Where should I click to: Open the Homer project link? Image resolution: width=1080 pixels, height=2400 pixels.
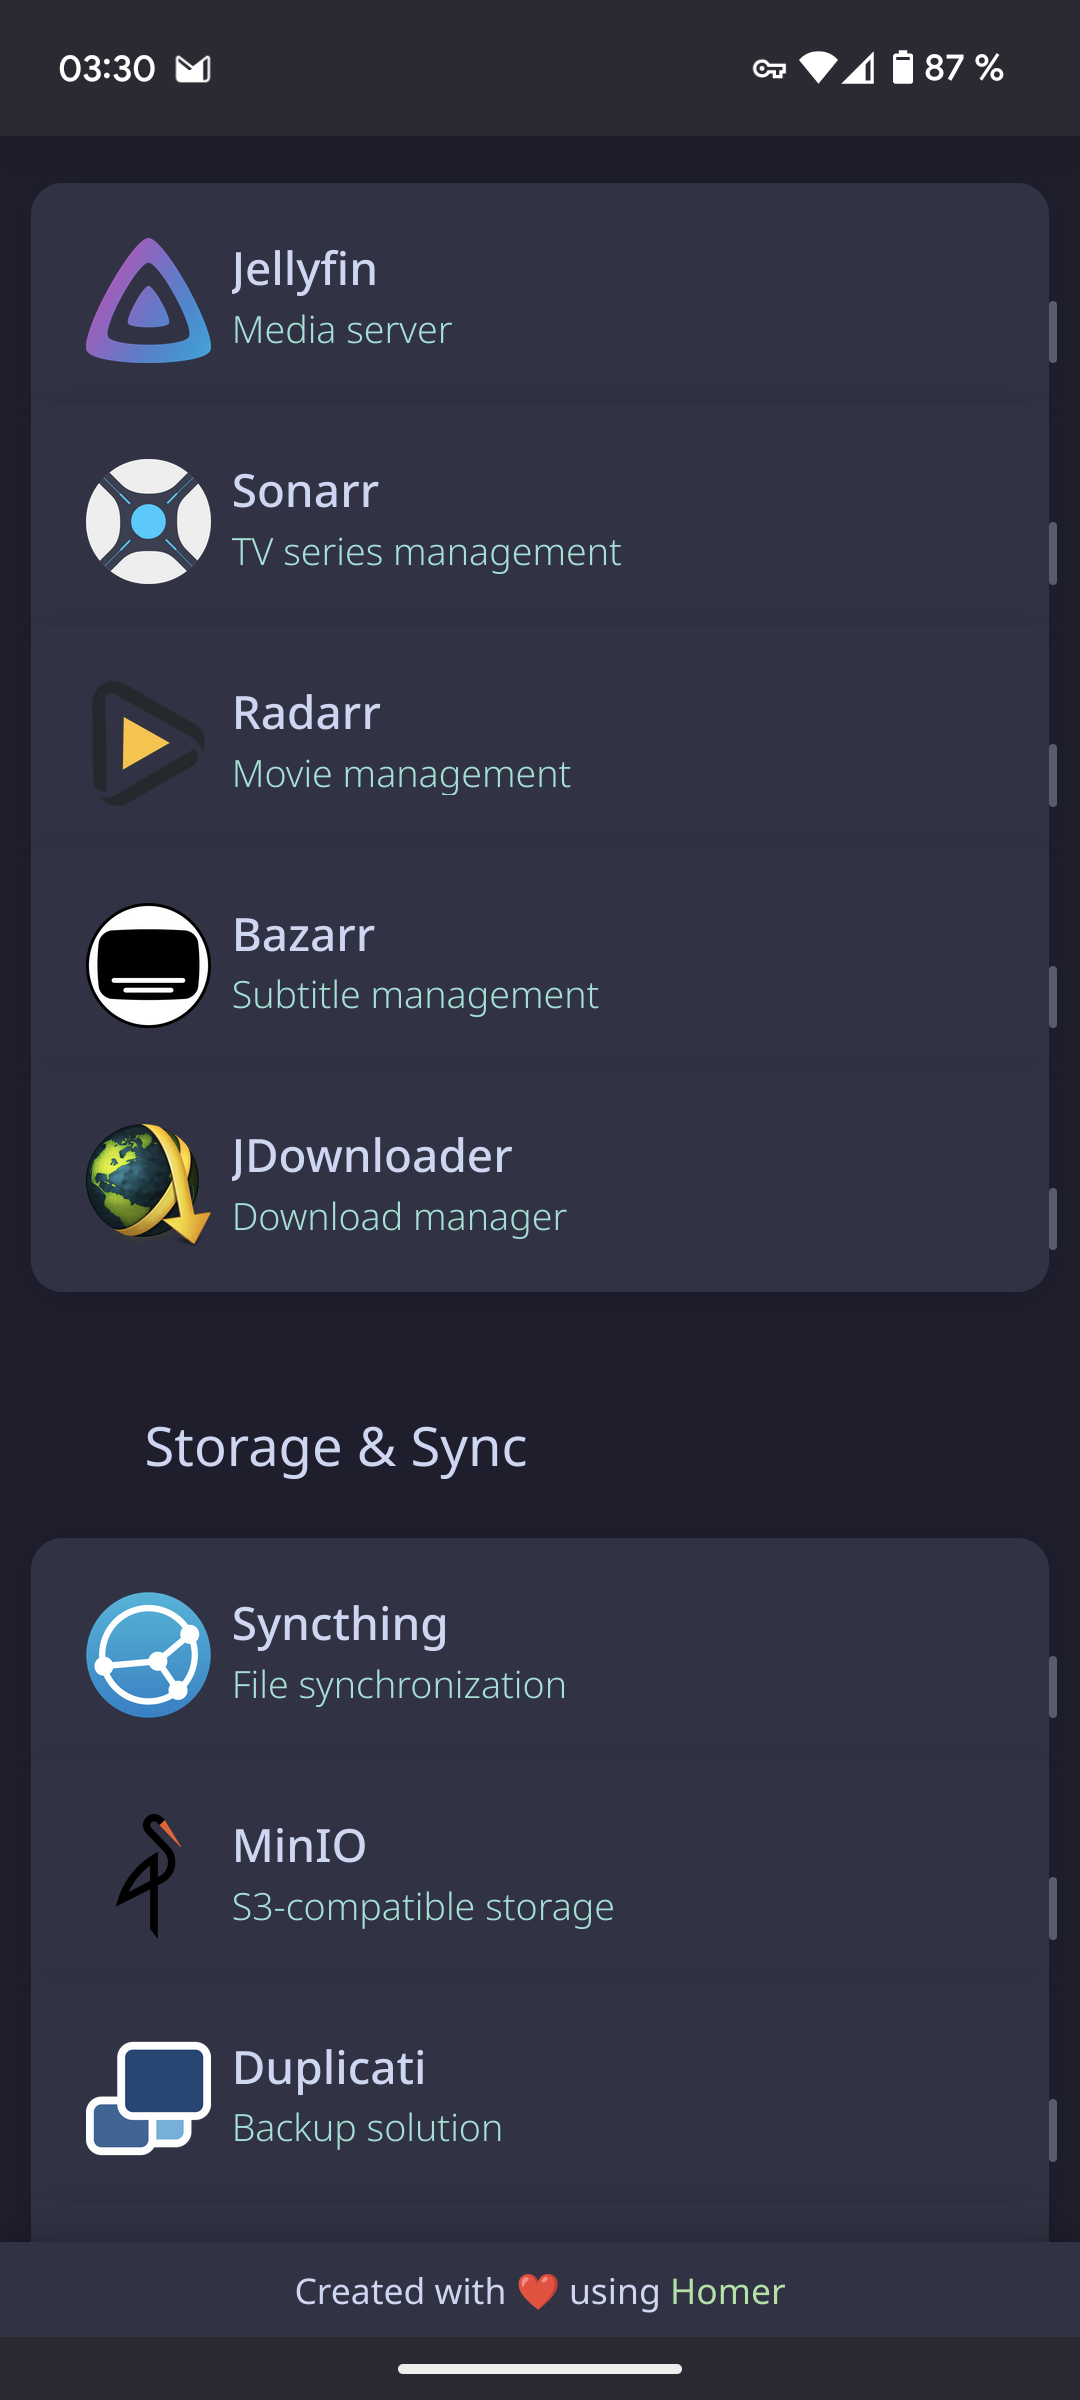[727, 2291]
